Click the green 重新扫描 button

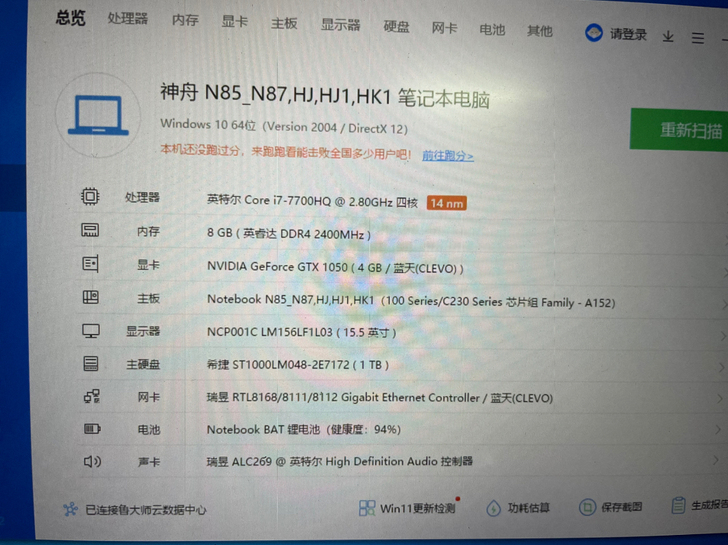pos(679,130)
